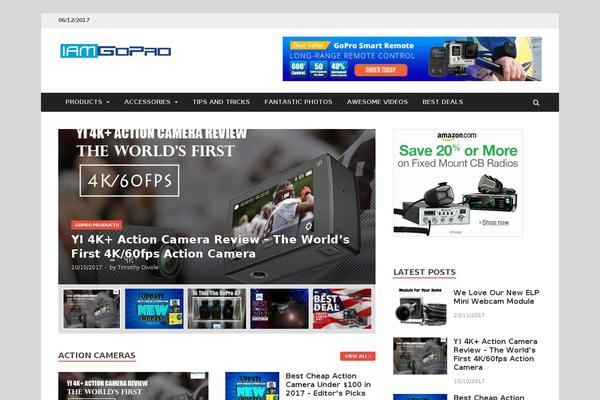The image size is (600, 400).
Task: Click the 10/10/2017 date in Latest Posts
Action: pos(469,381)
